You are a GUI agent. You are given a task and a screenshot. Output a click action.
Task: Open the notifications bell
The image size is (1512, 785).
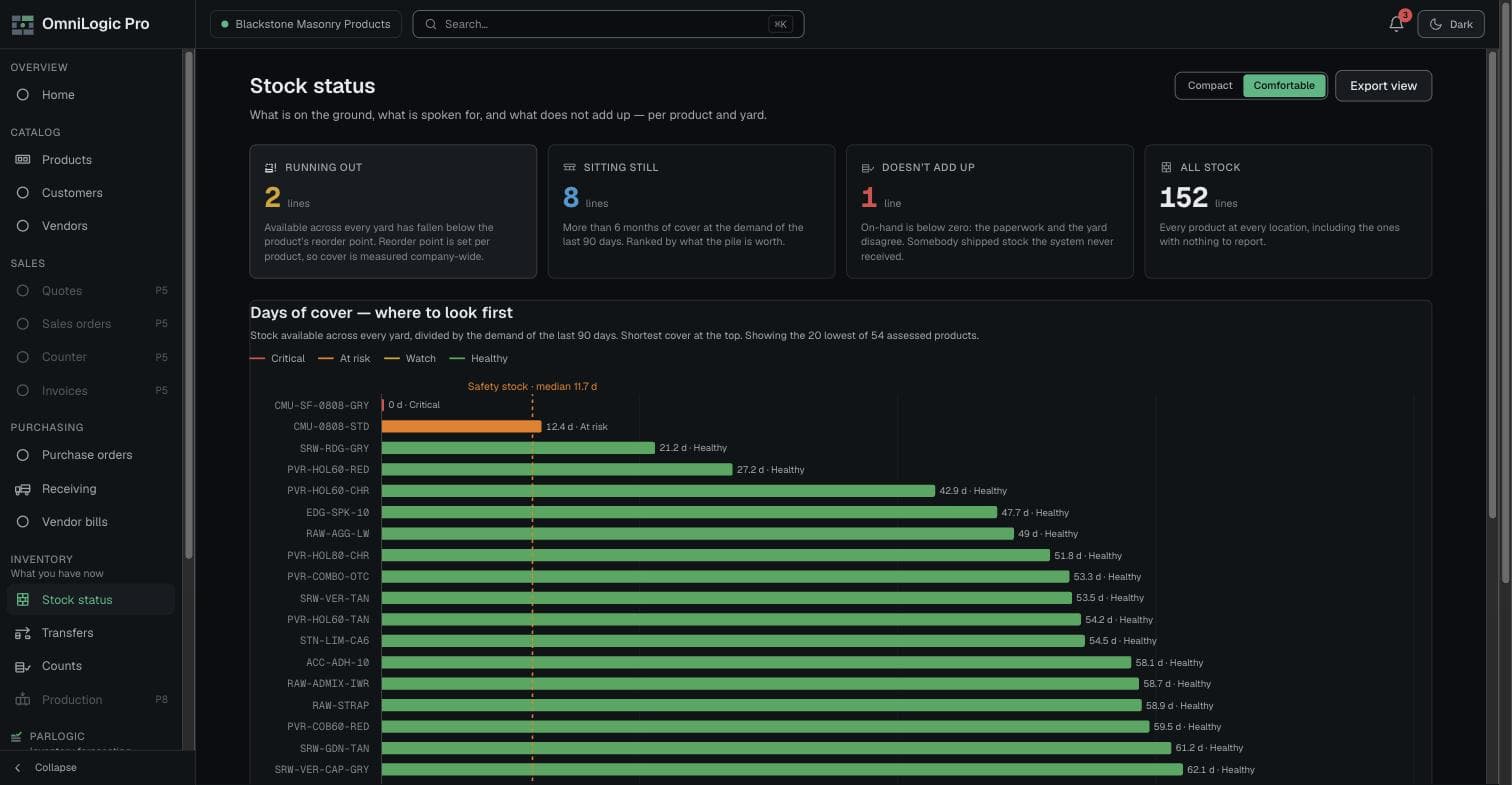[x=1396, y=24]
